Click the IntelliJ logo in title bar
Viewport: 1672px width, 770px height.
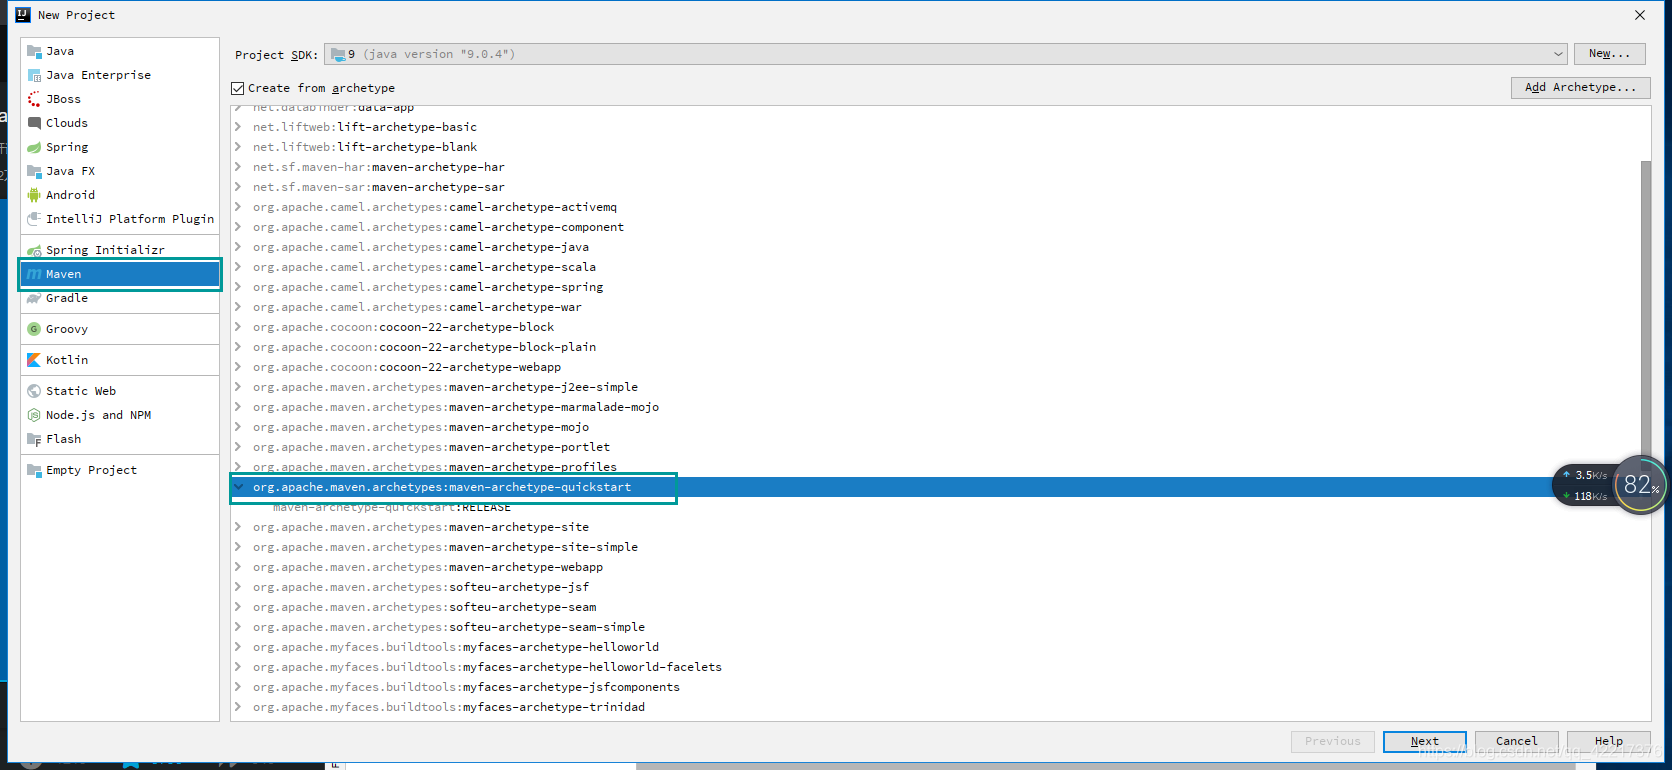click(23, 15)
